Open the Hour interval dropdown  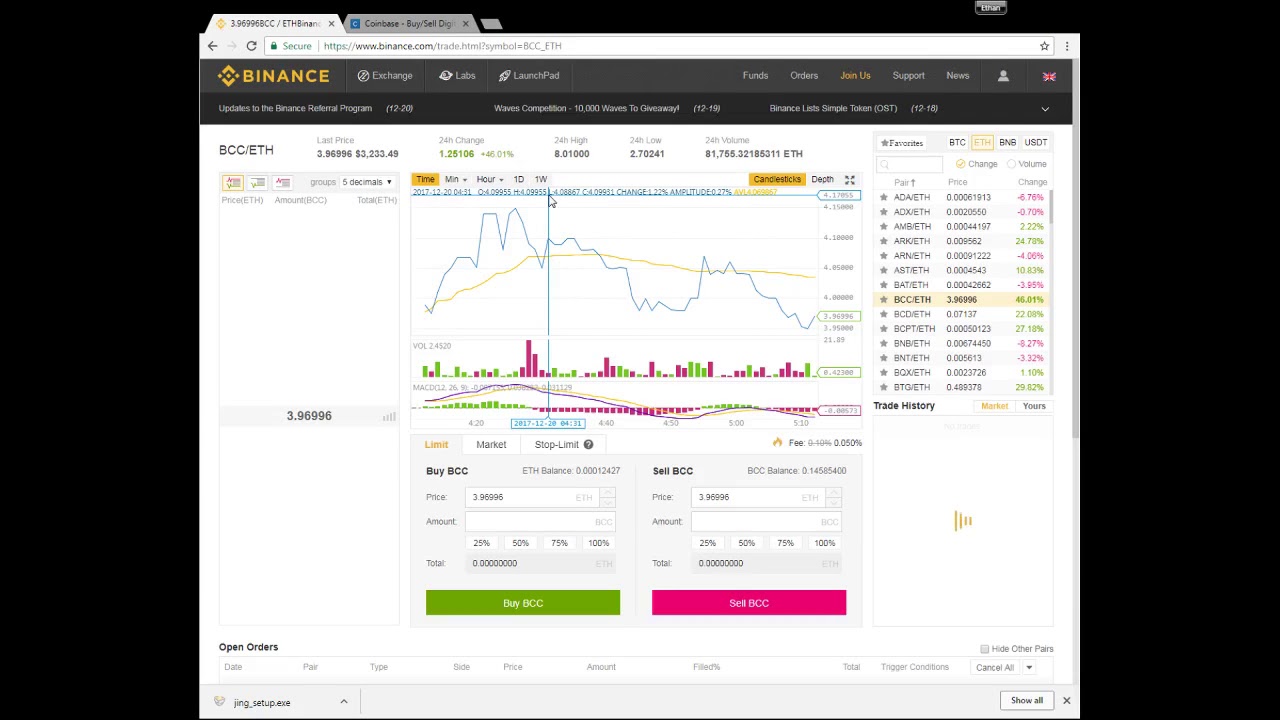coord(489,180)
